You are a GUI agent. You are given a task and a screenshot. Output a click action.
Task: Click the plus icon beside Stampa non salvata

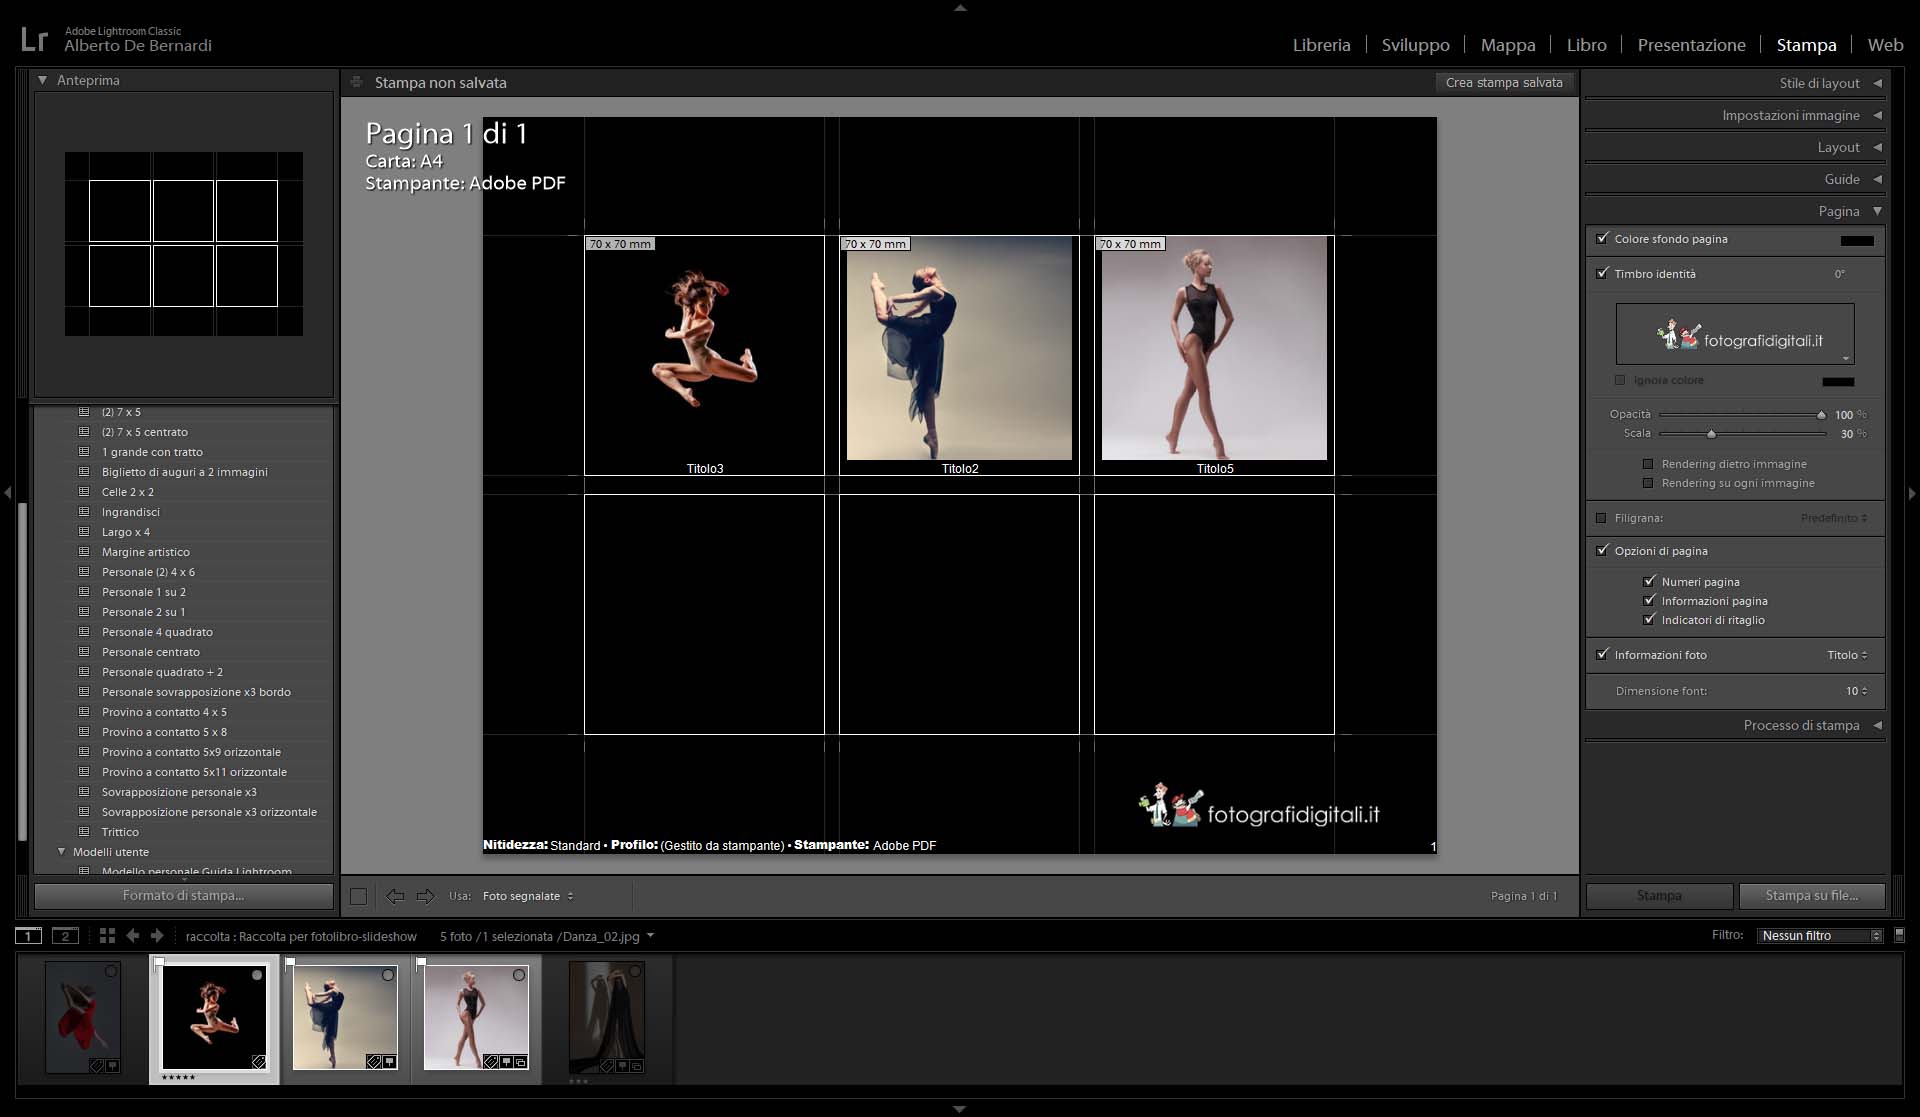[356, 82]
